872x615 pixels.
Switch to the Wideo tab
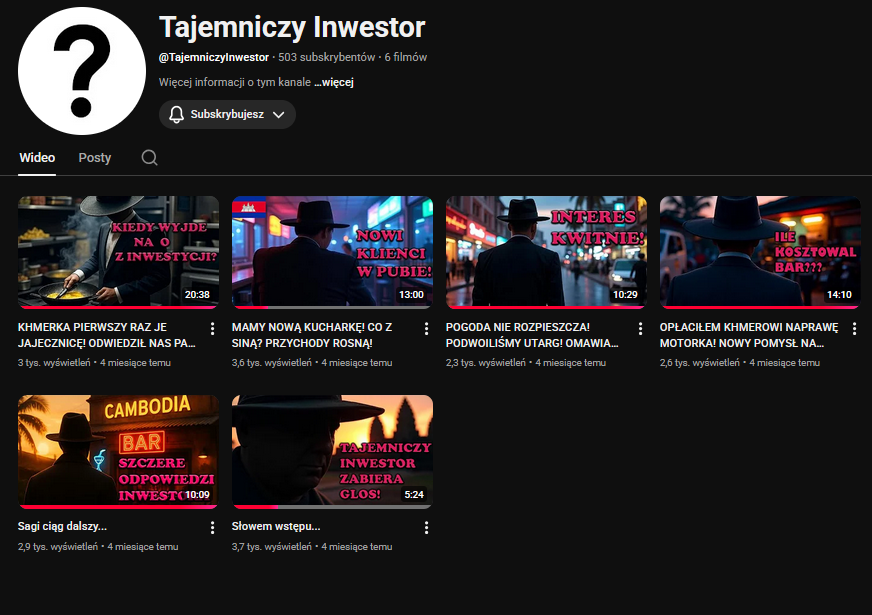click(37, 158)
